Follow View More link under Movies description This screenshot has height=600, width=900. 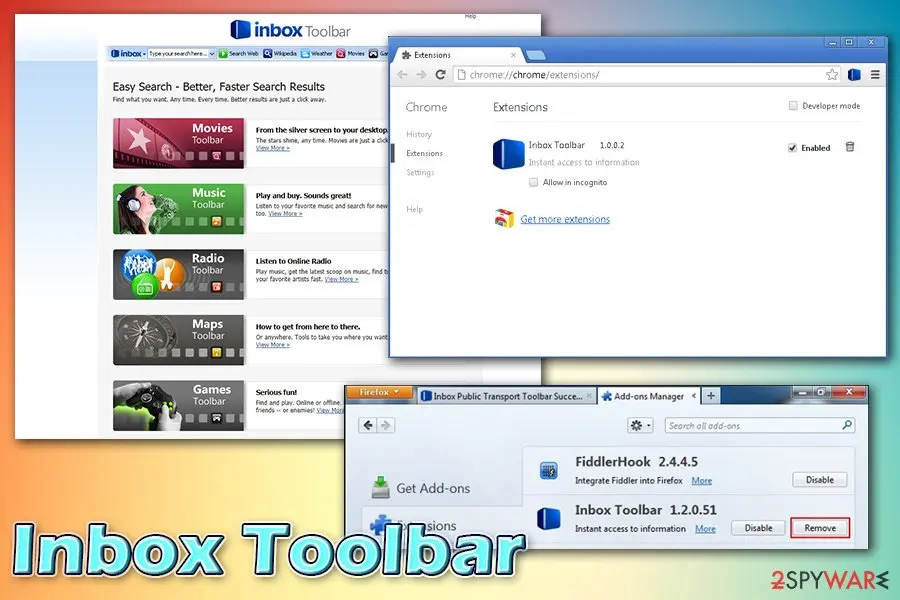point(273,148)
